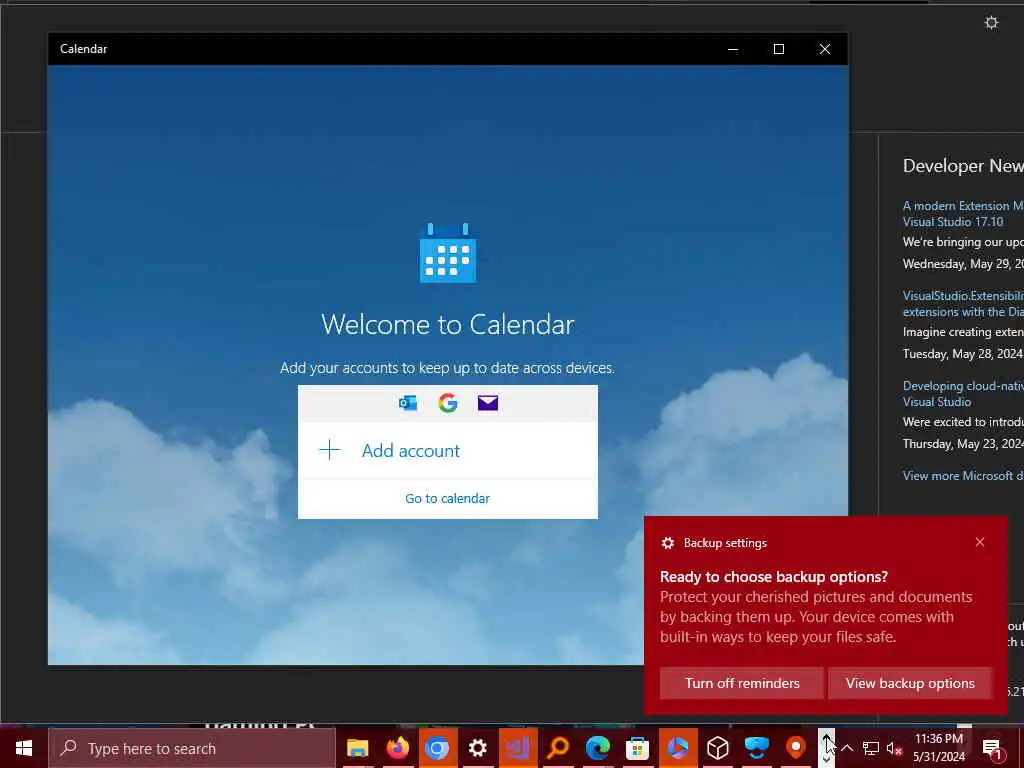The image size is (1024, 768).
Task: Click 'Wednesday, May 29' date text
Action: [963, 264]
